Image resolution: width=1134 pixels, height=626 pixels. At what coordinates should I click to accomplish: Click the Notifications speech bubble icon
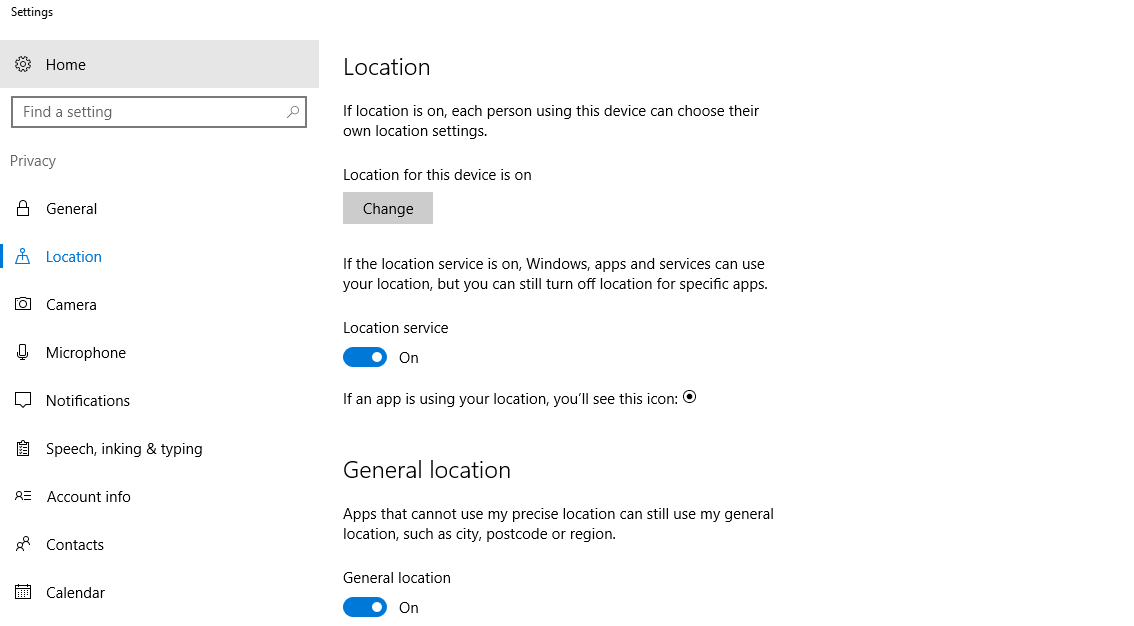pyautogui.click(x=23, y=400)
